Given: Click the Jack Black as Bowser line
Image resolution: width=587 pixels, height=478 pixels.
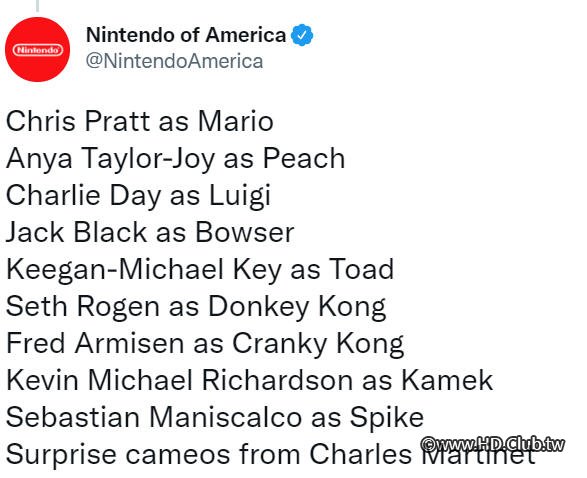Looking at the screenshot, I should (150, 232).
